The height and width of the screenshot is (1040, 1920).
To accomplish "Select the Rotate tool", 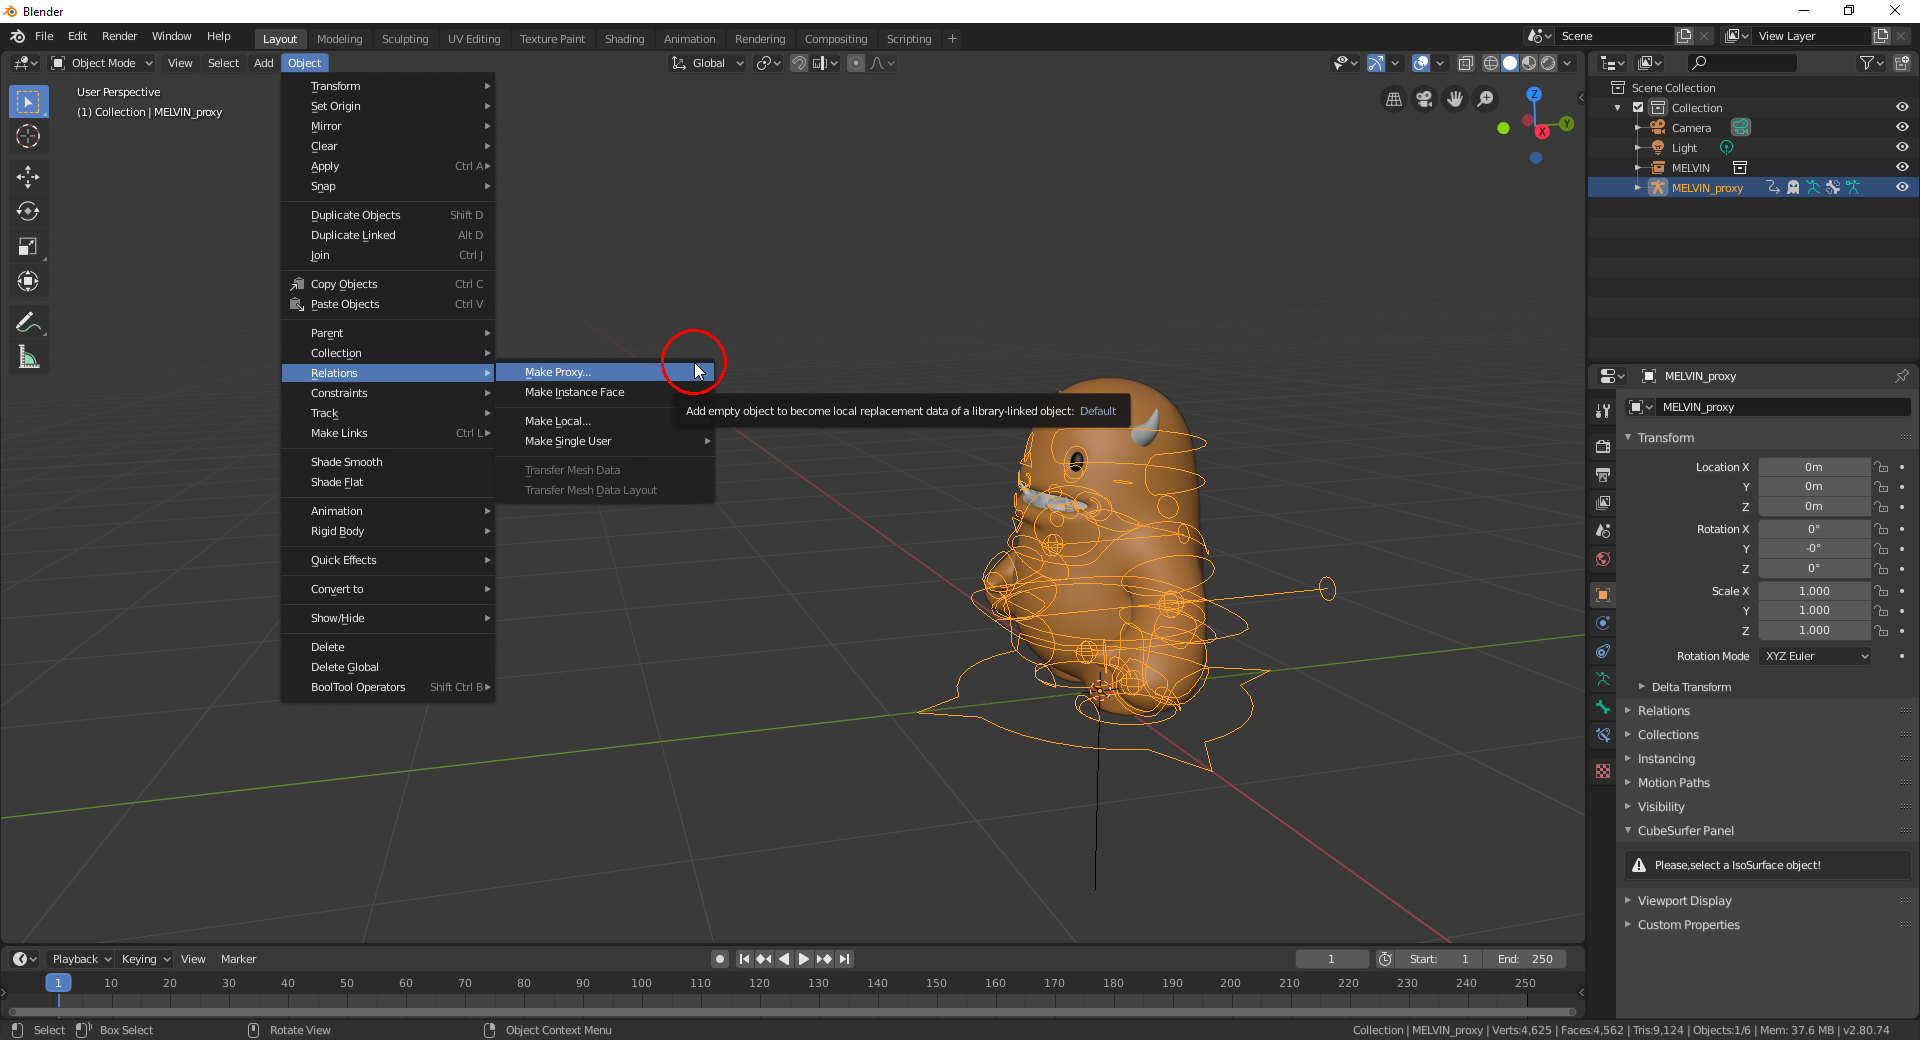I will [x=28, y=212].
